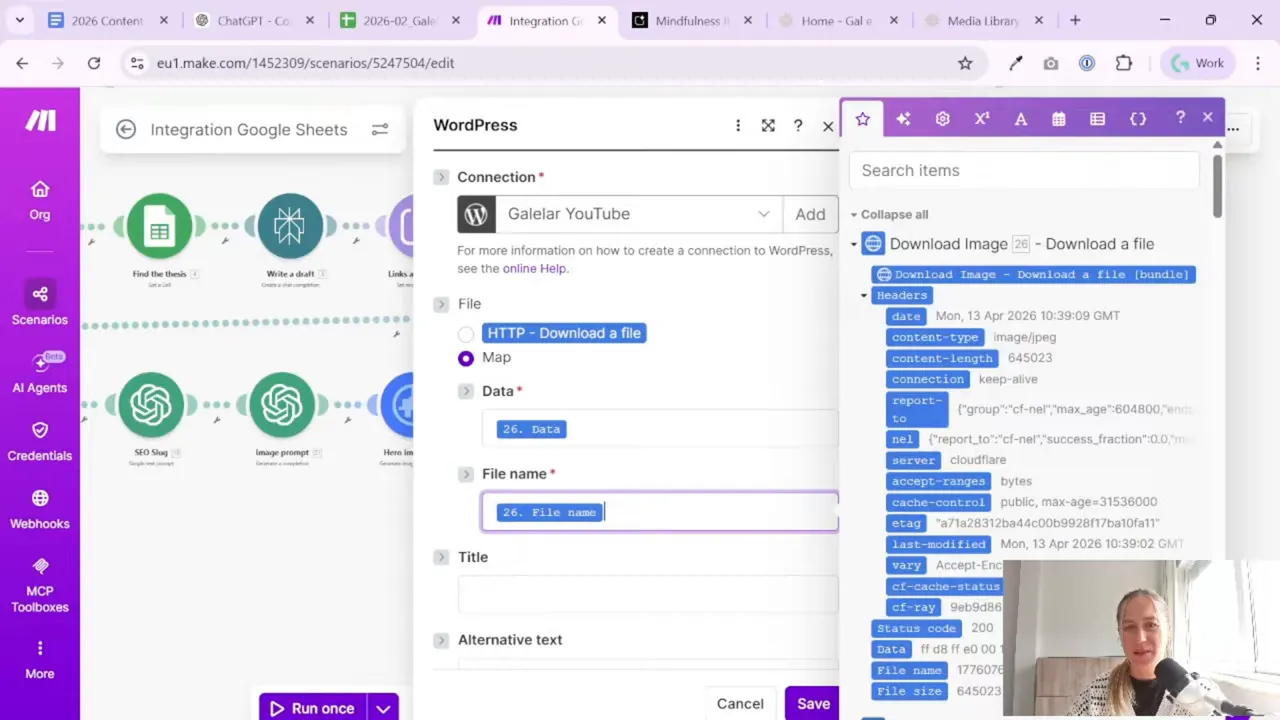The height and width of the screenshot is (720, 1280).
Task: Click the back arrow beside Integration Google Sheets
Action: (x=126, y=129)
